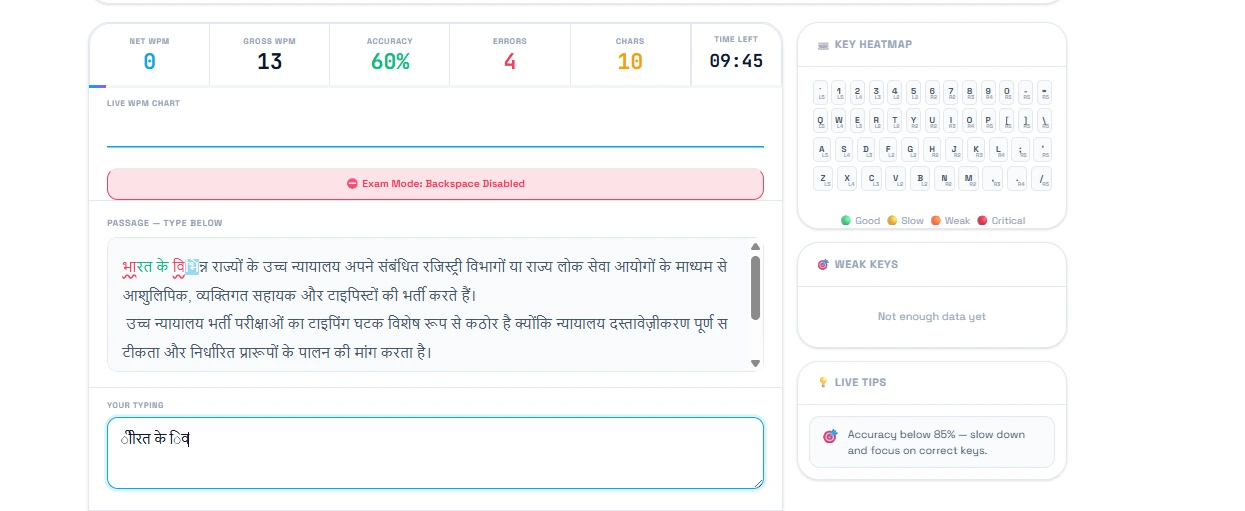
Task: Click the backslash key in the heatmap
Action: coord(1044,120)
